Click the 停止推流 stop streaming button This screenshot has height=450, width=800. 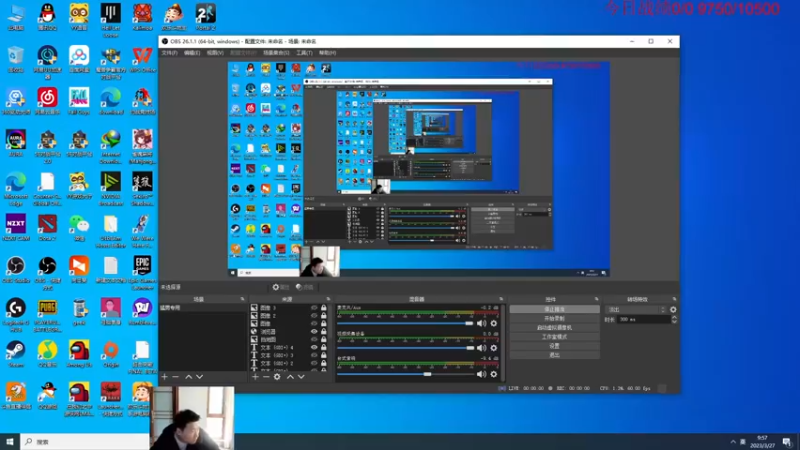pyautogui.click(x=555, y=309)
